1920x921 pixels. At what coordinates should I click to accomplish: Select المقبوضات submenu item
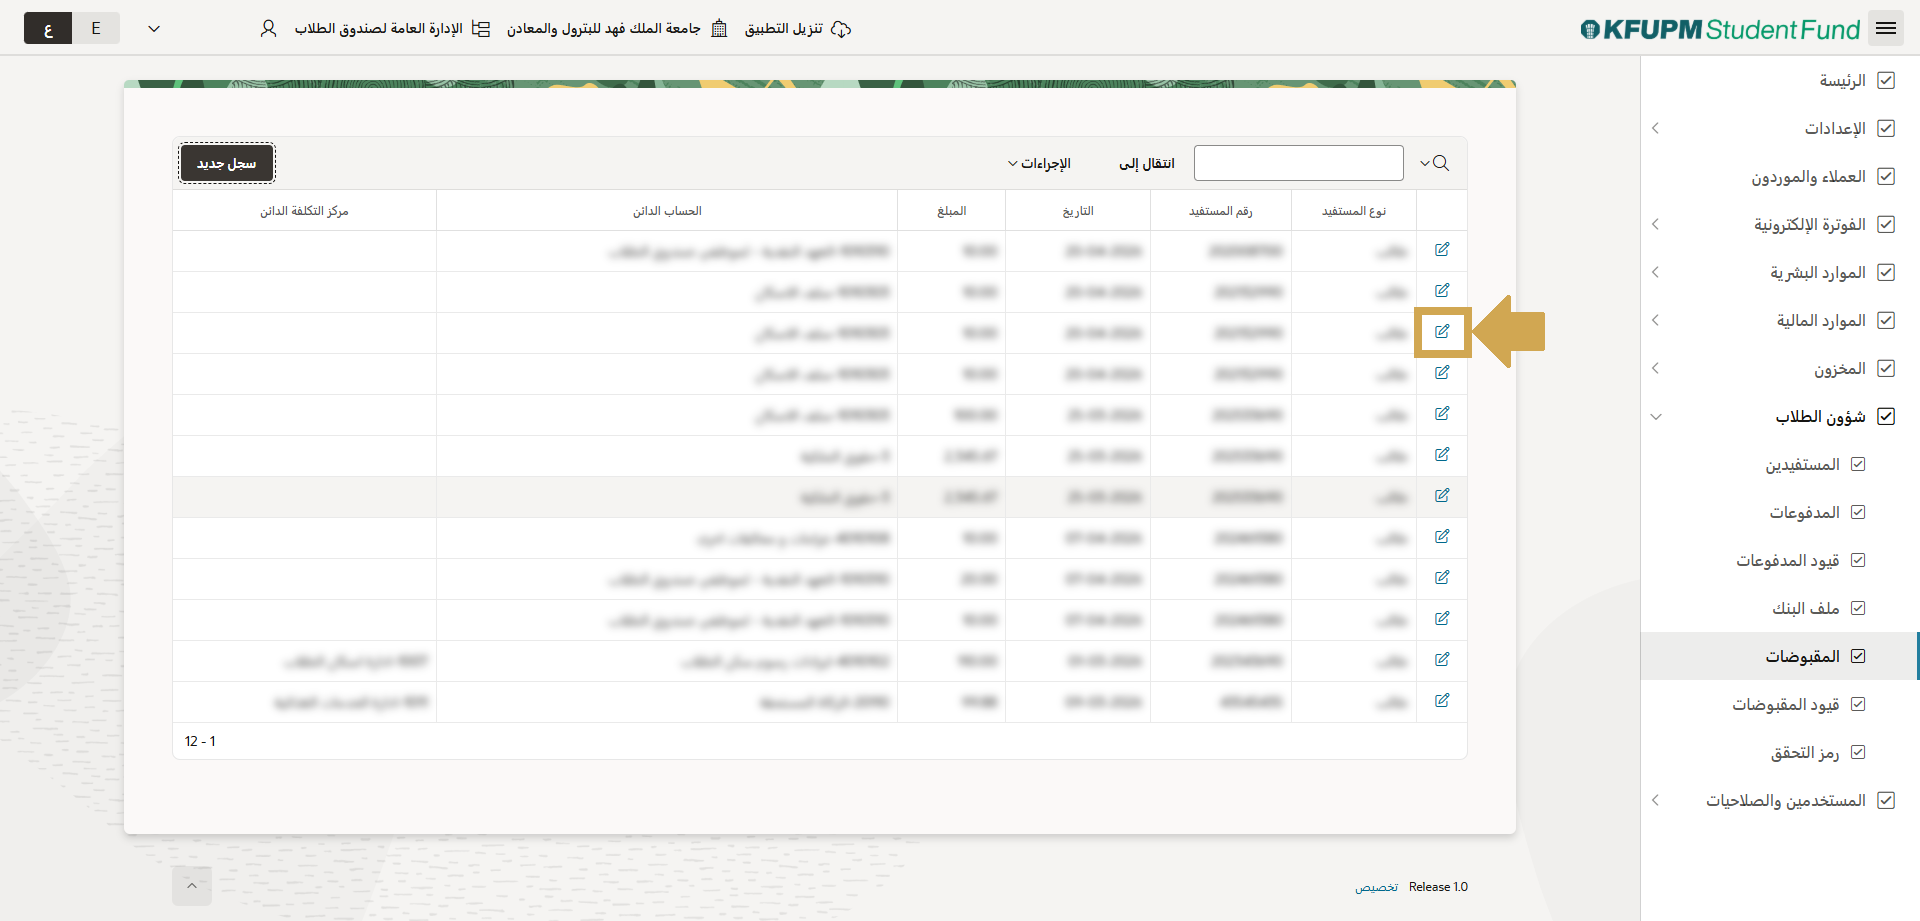(1780, 656)
